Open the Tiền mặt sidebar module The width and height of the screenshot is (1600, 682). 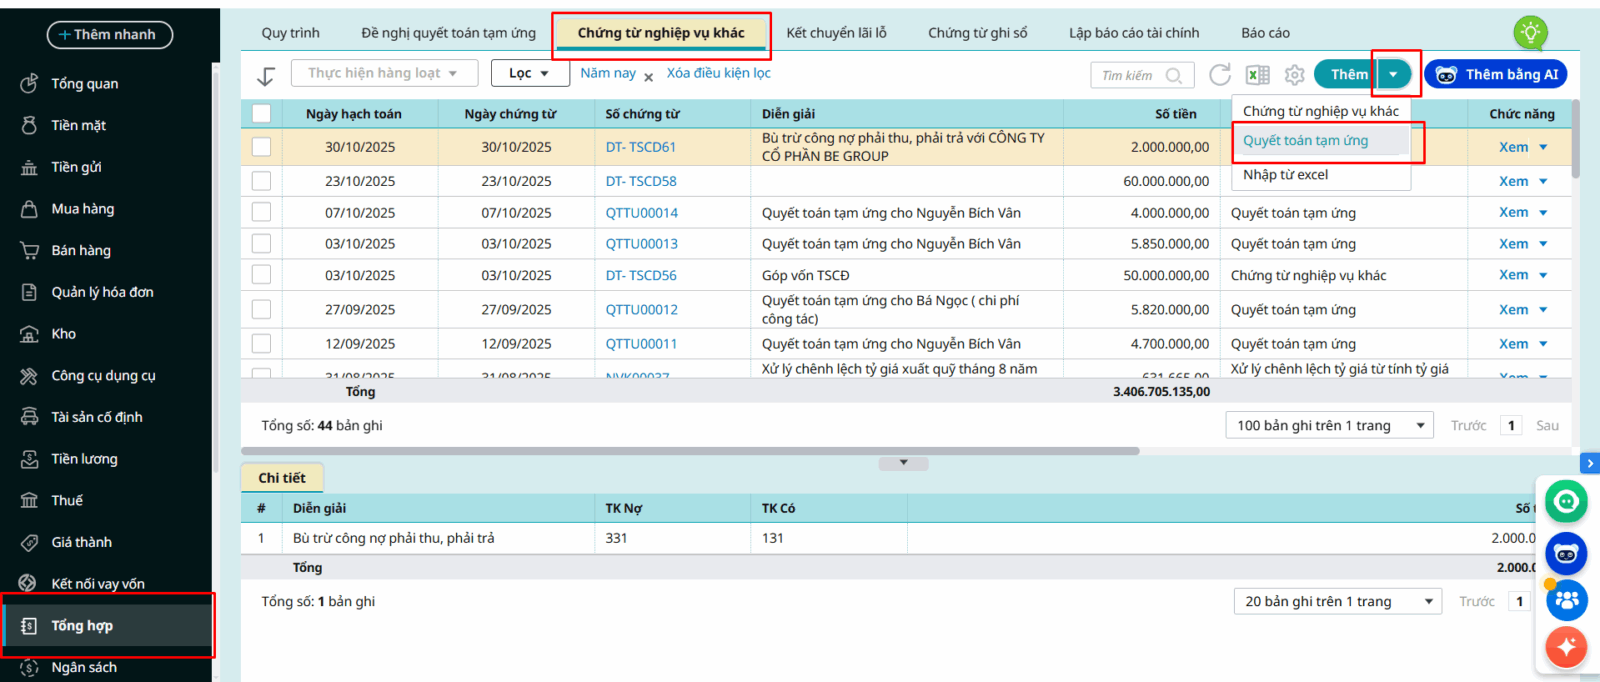78,125
